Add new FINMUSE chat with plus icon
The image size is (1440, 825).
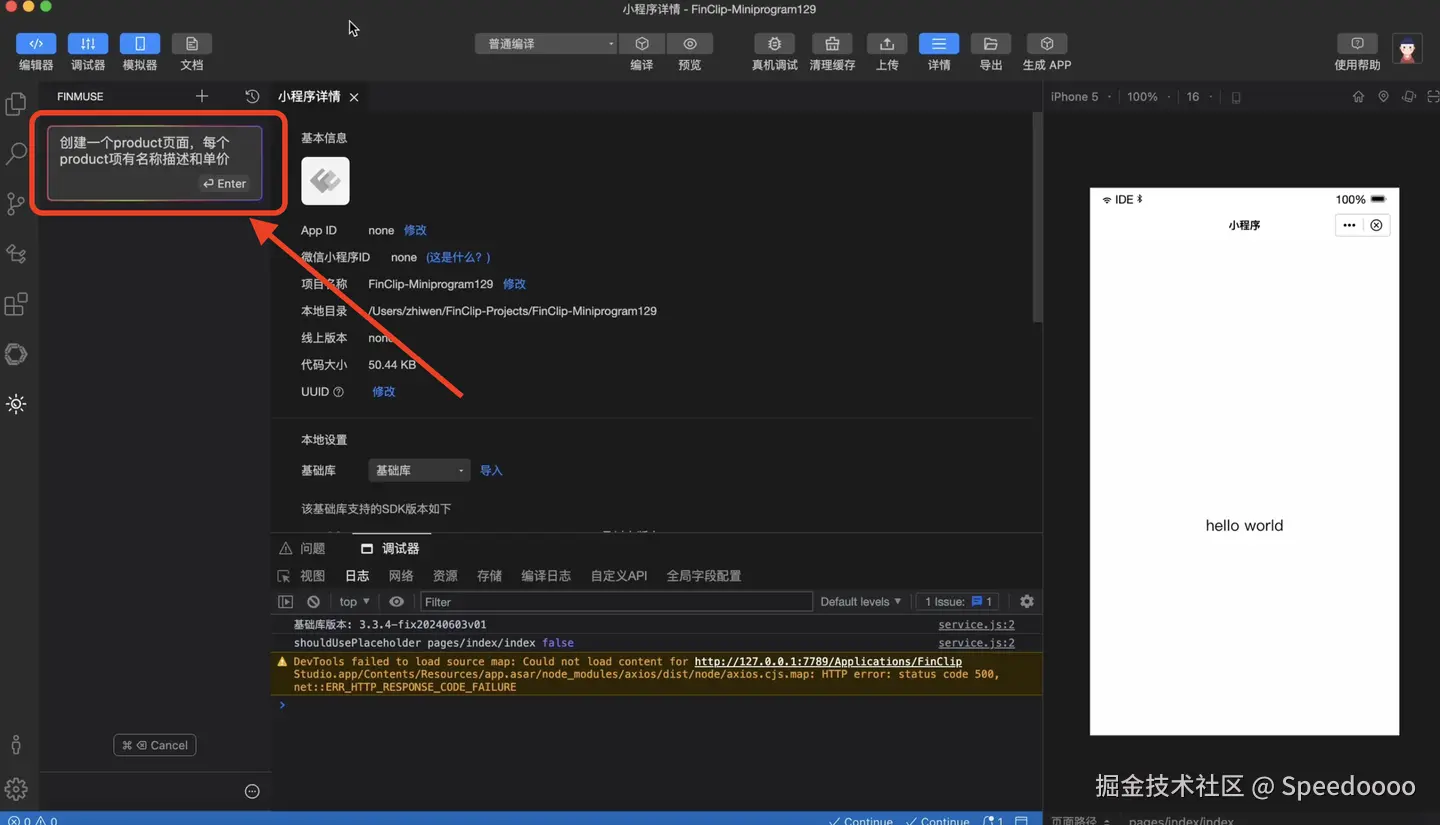(202, 96)
